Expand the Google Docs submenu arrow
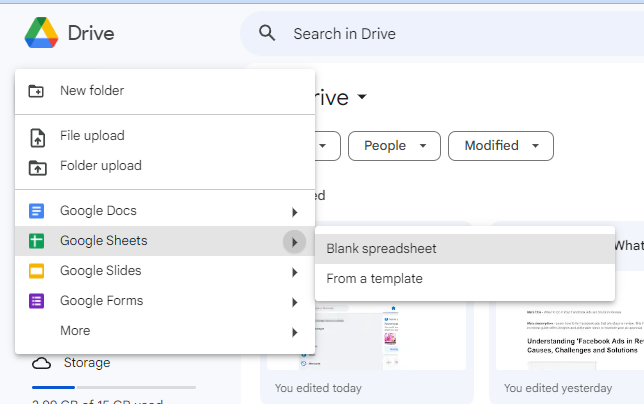Screen dimensions: 644x404 tap(294, 212)
